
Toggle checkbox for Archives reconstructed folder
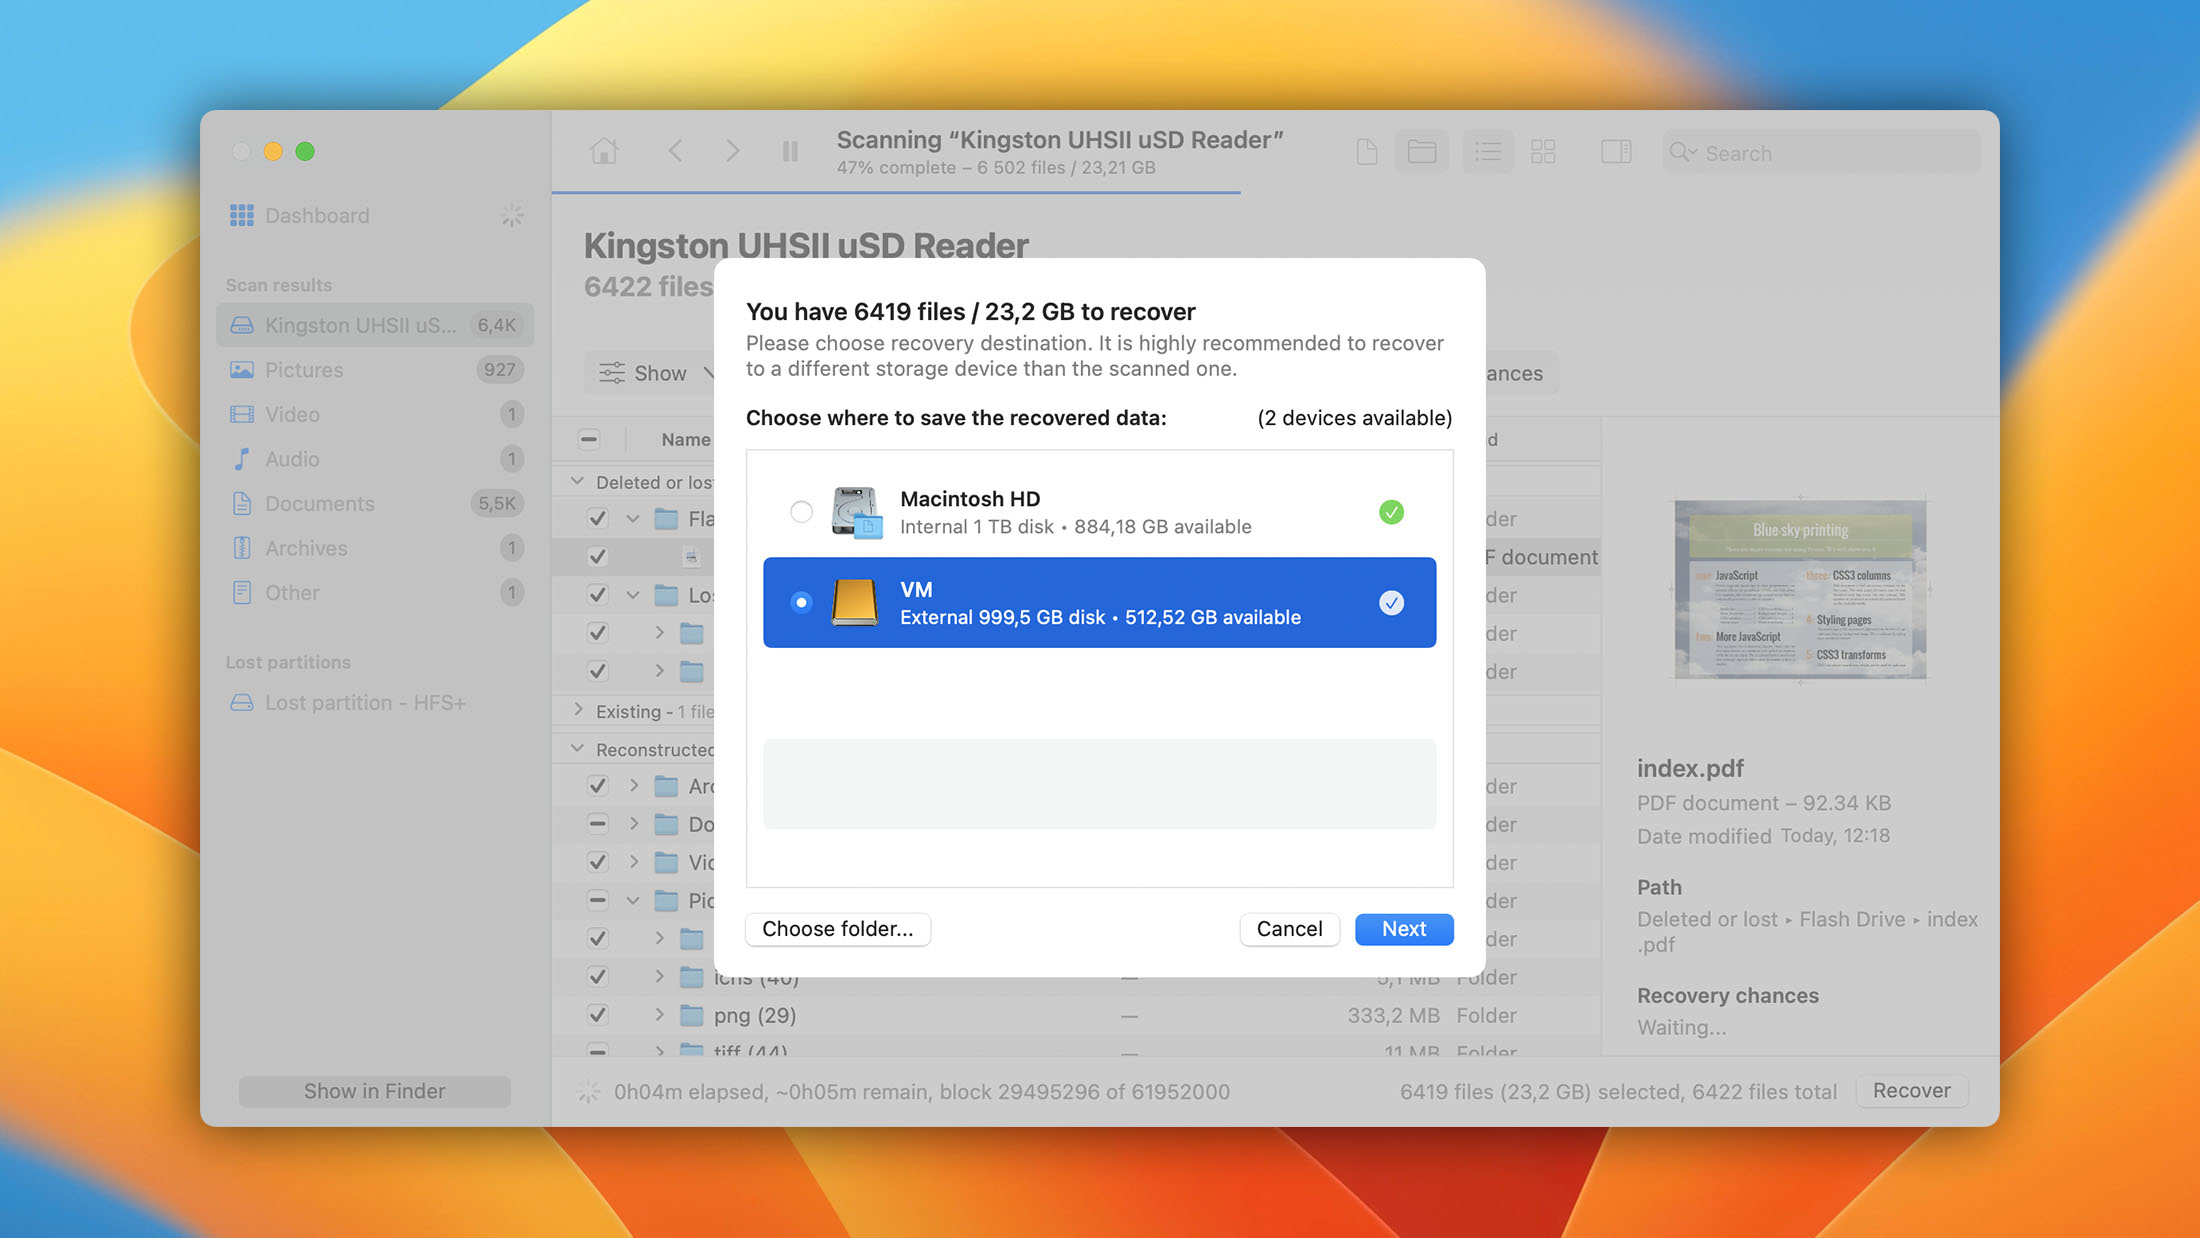click(x=597, y=786)
